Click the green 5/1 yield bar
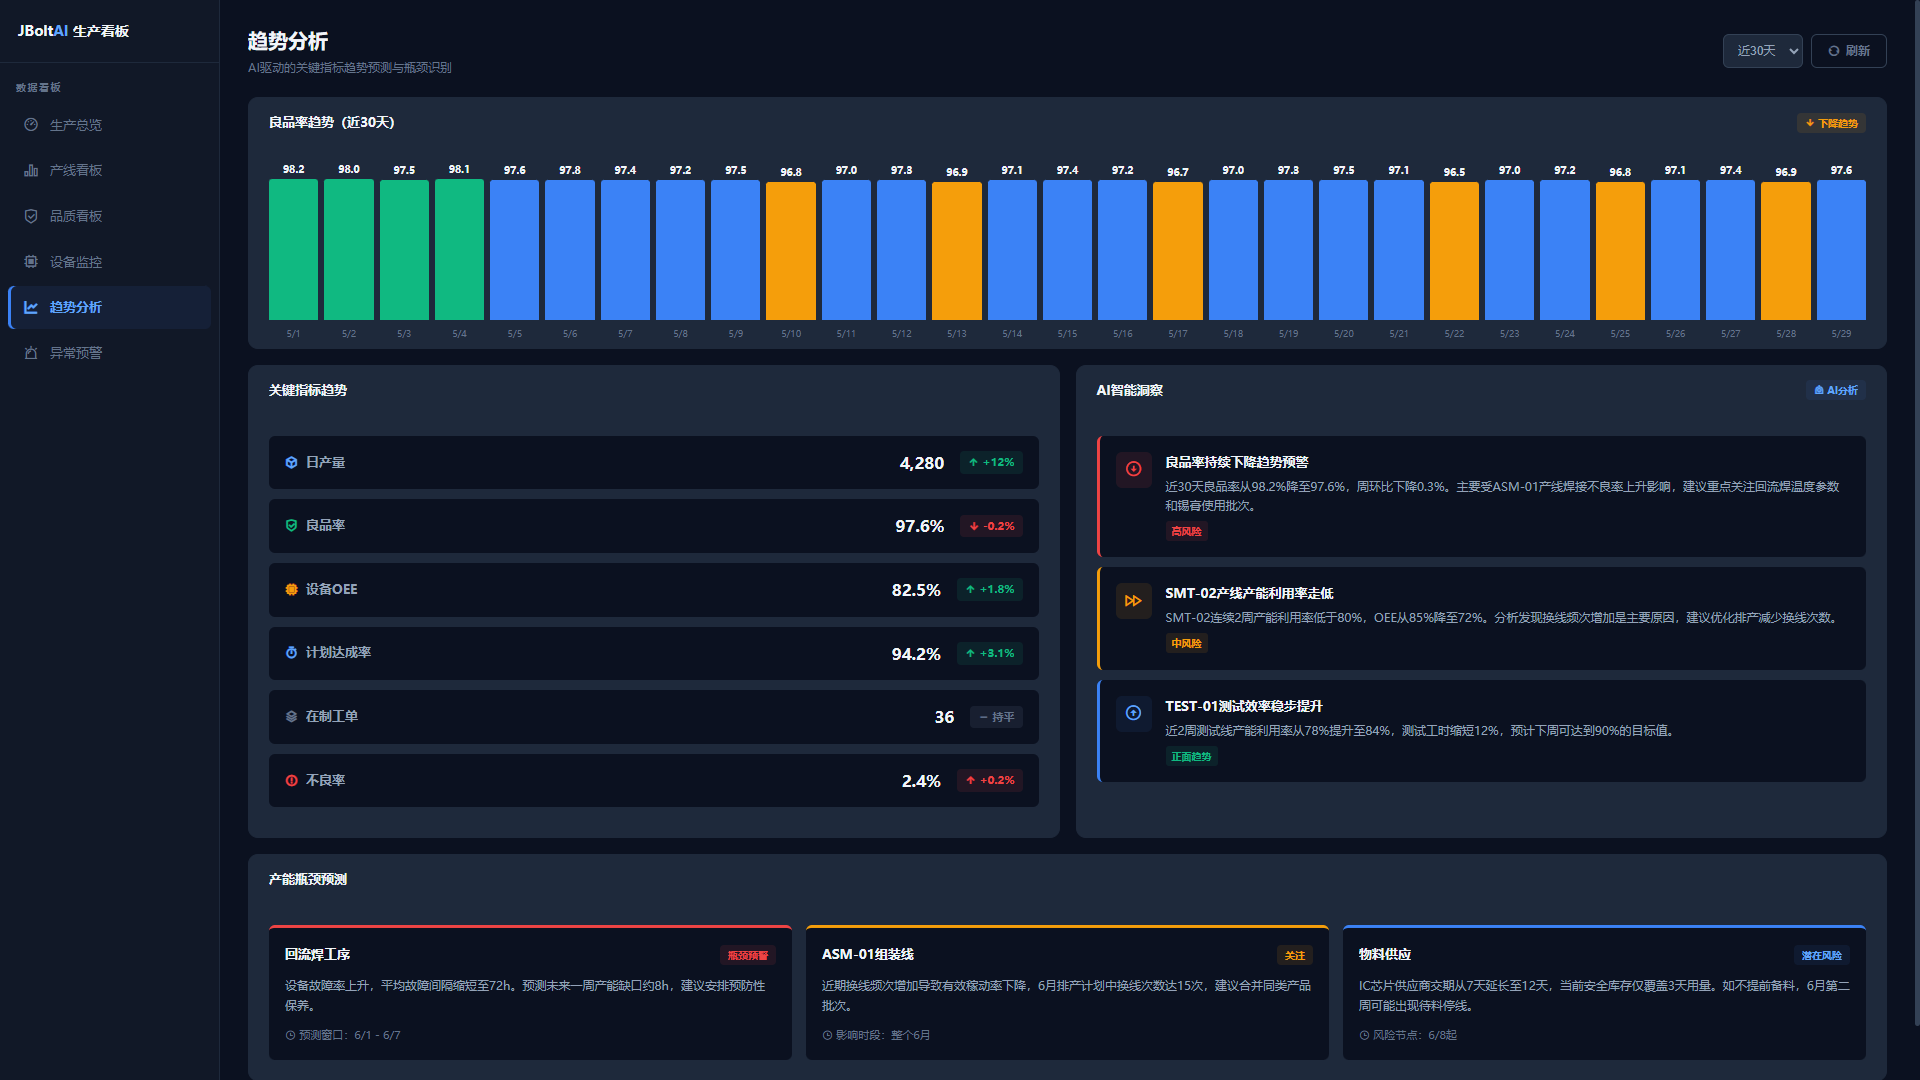 point(293,249)
